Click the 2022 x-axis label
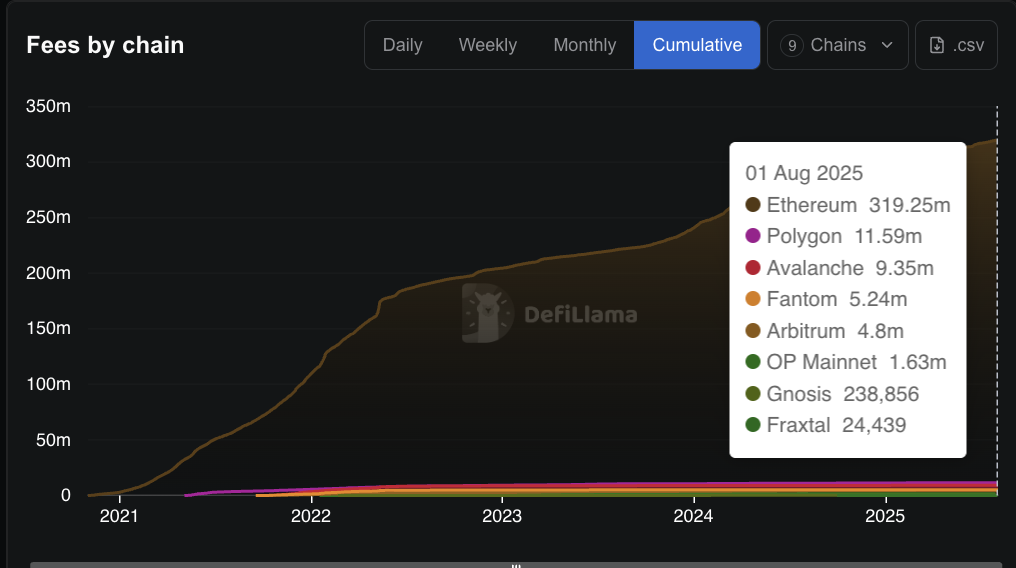 click(311, 516)
